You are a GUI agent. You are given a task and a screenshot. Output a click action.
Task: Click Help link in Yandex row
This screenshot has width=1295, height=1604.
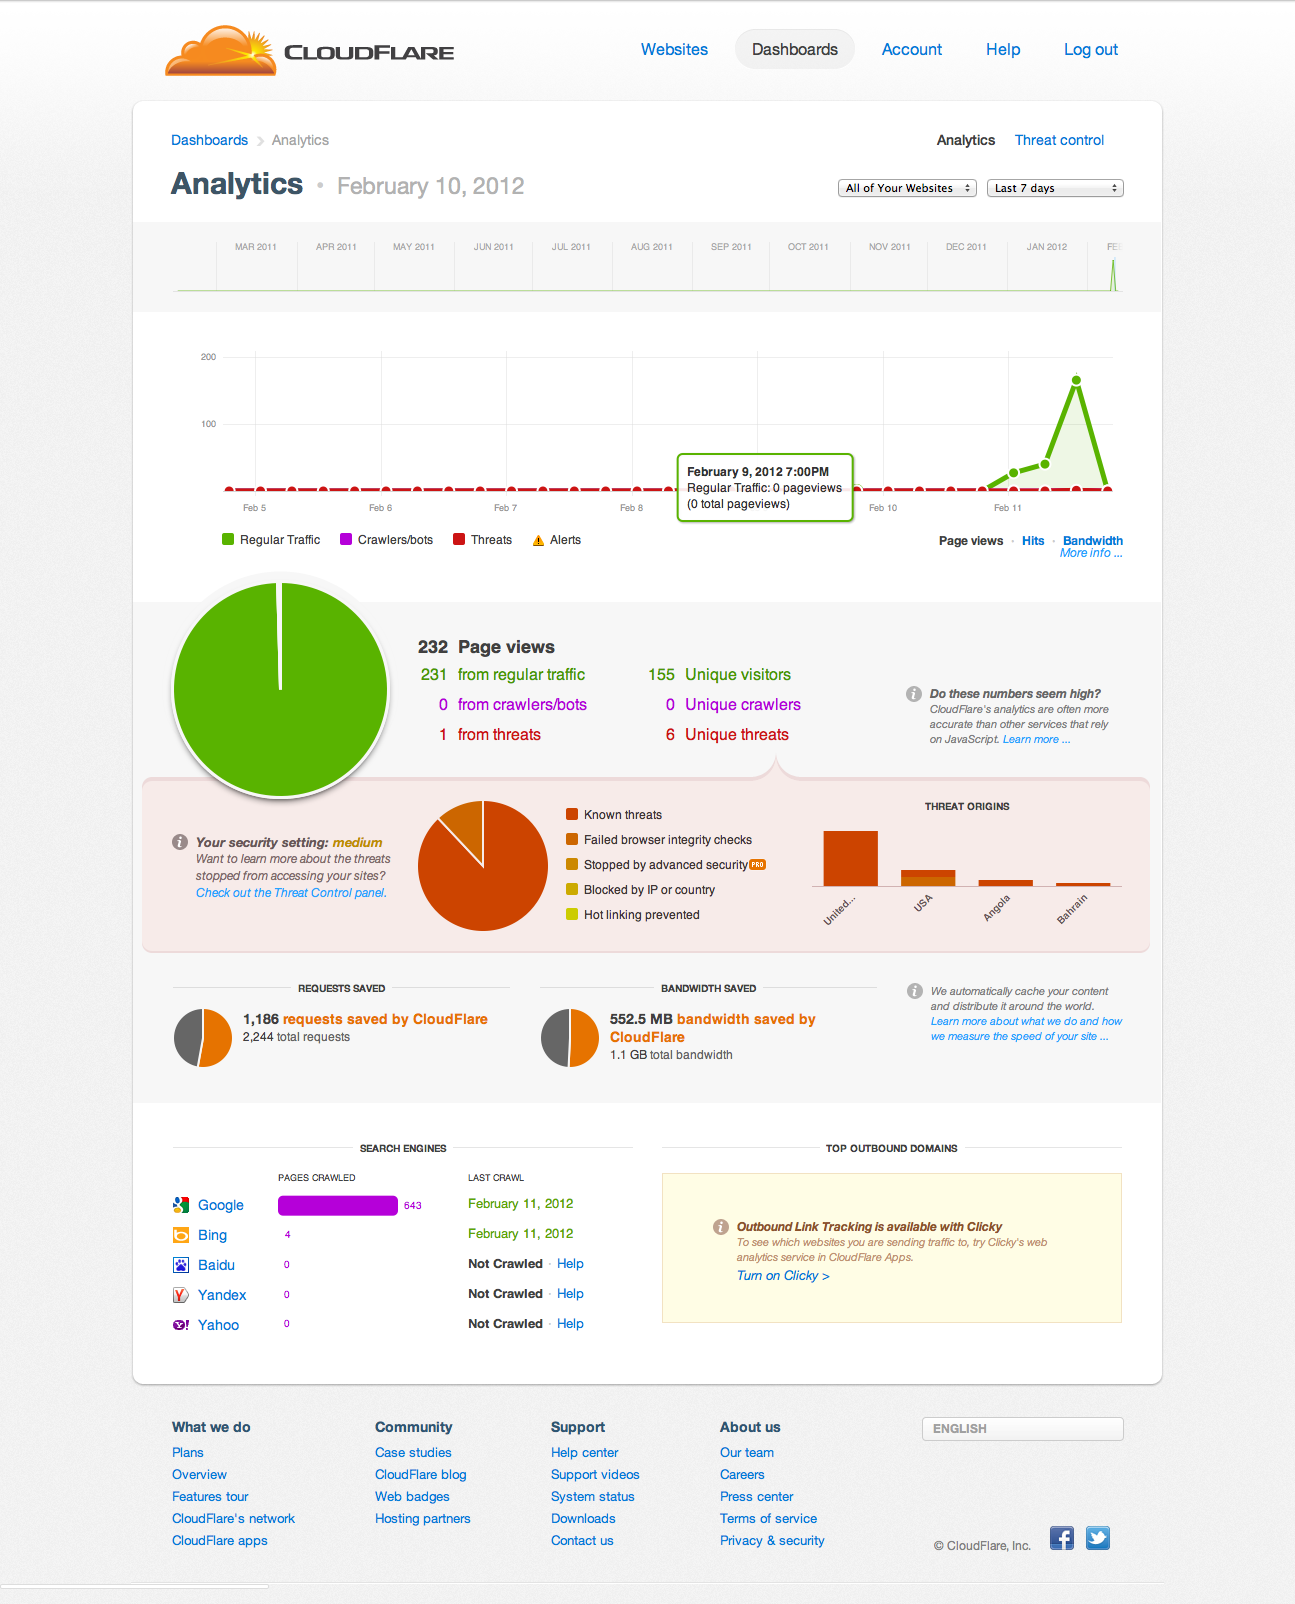tap(570, 1294)
